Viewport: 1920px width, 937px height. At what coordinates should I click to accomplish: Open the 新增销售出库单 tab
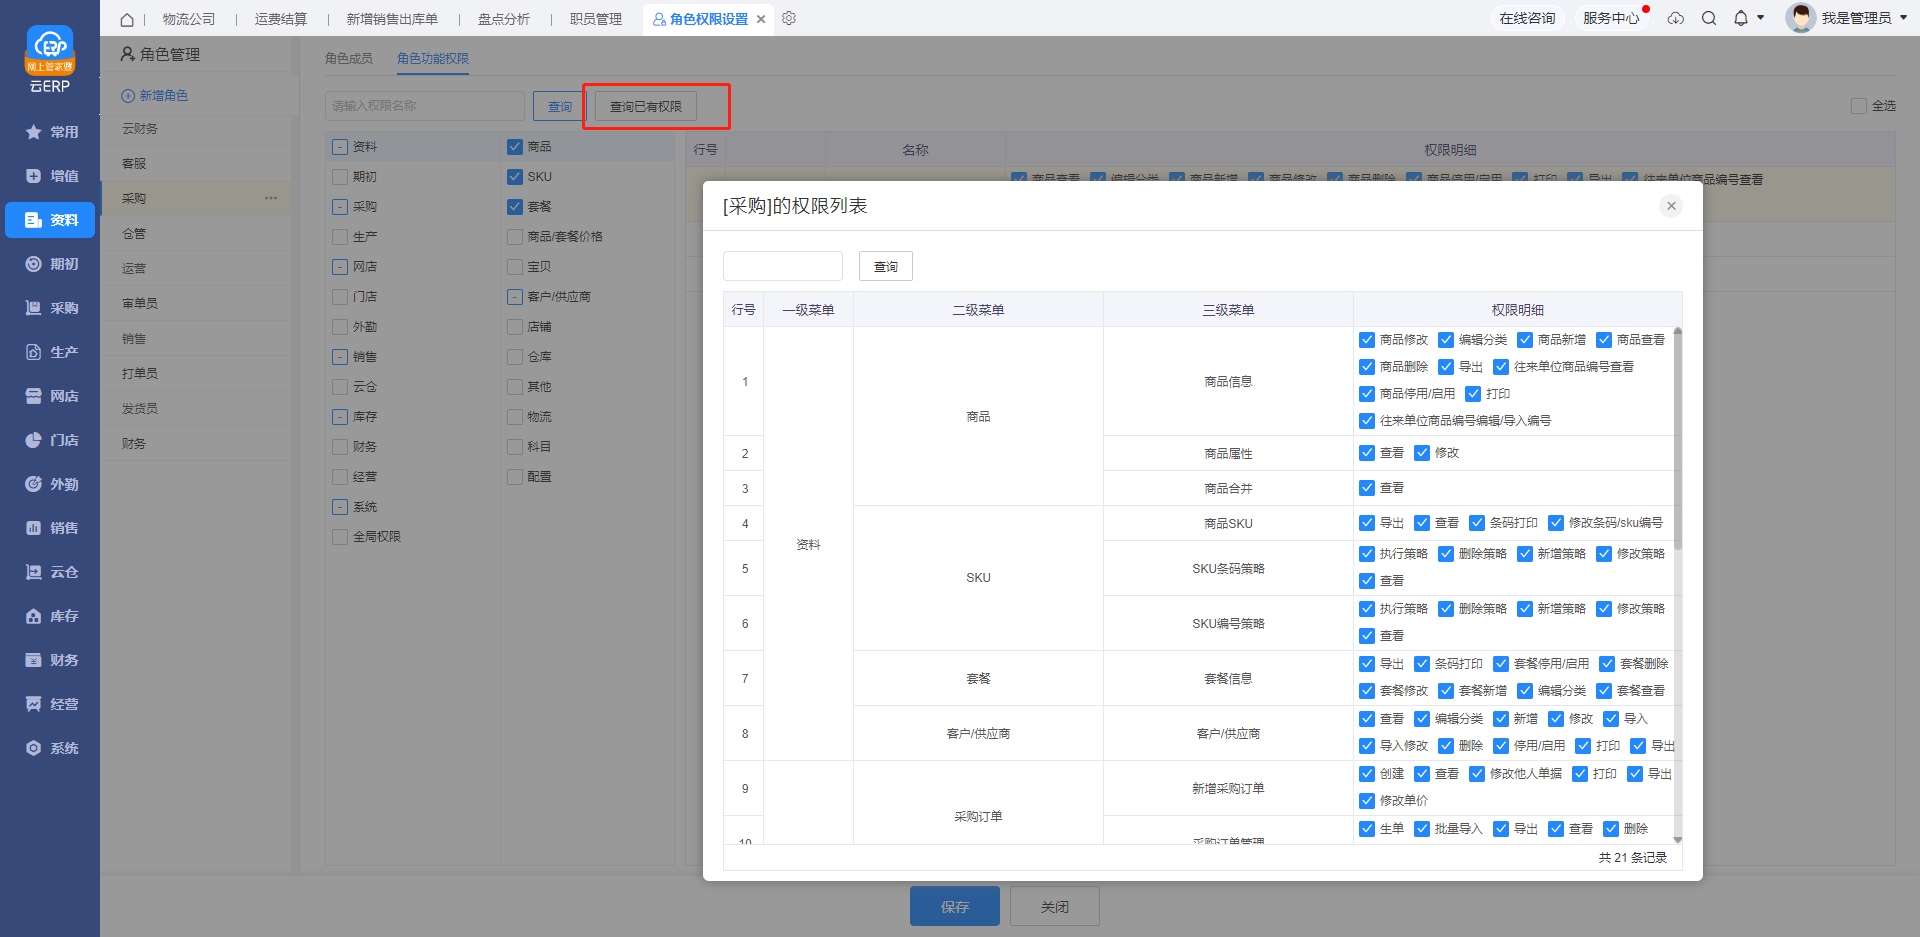[x=392, y=19]
